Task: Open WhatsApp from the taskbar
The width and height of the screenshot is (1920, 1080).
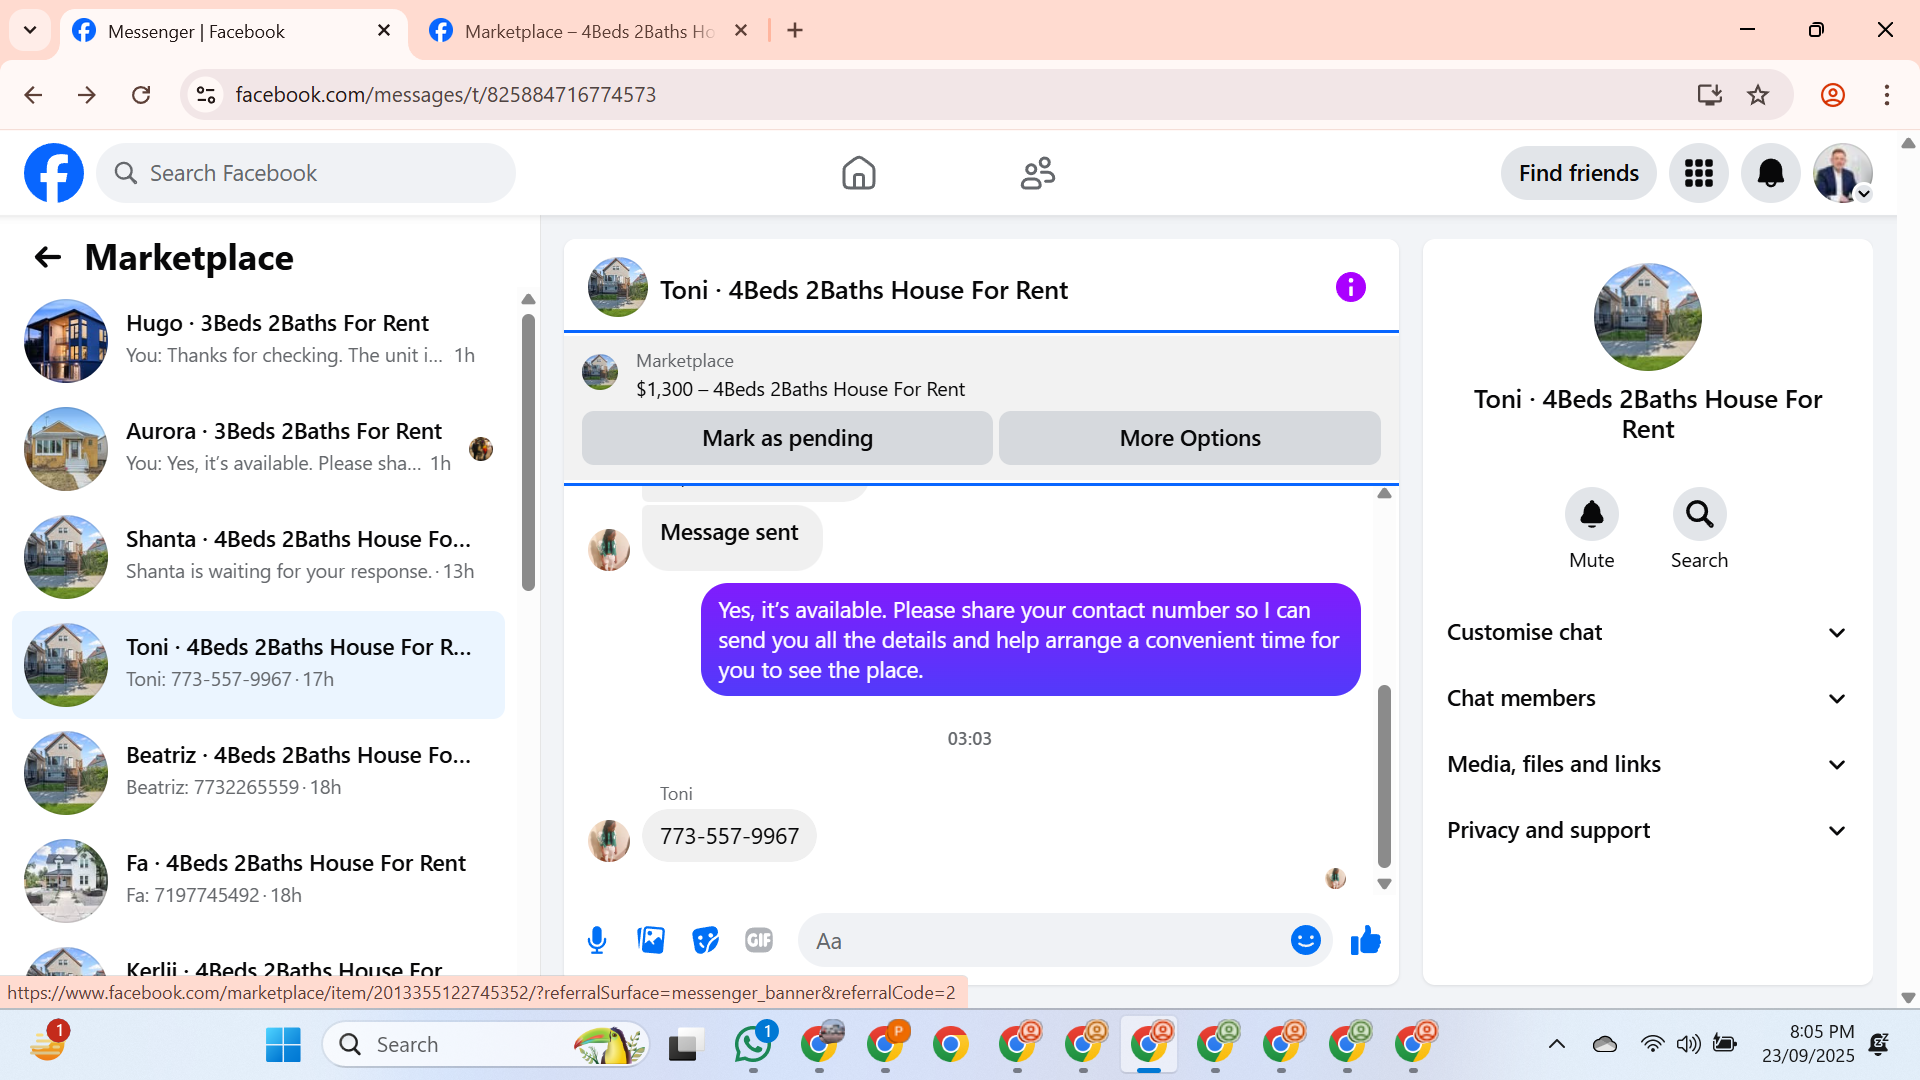Action: pos(752,1044)
